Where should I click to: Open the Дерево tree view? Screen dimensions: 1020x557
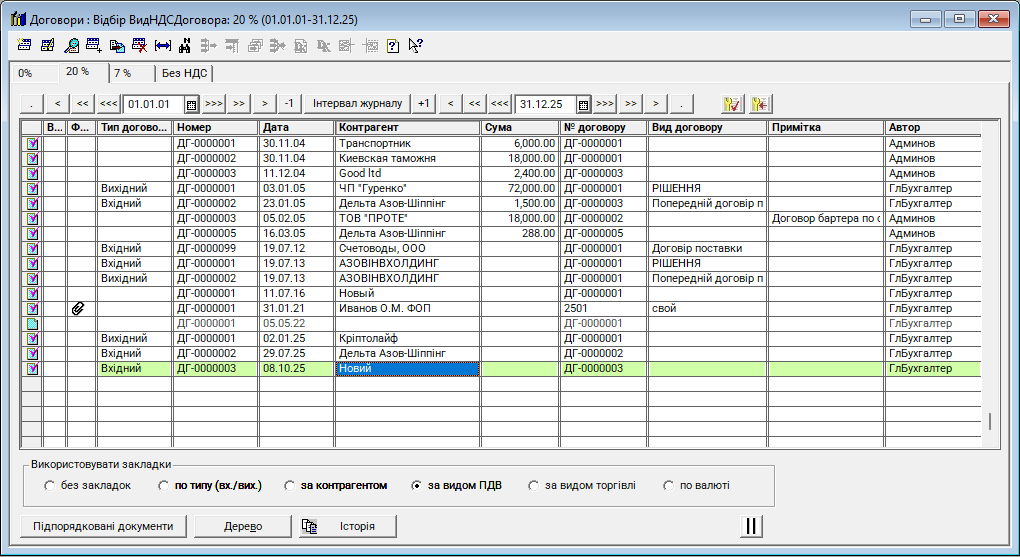242,526
